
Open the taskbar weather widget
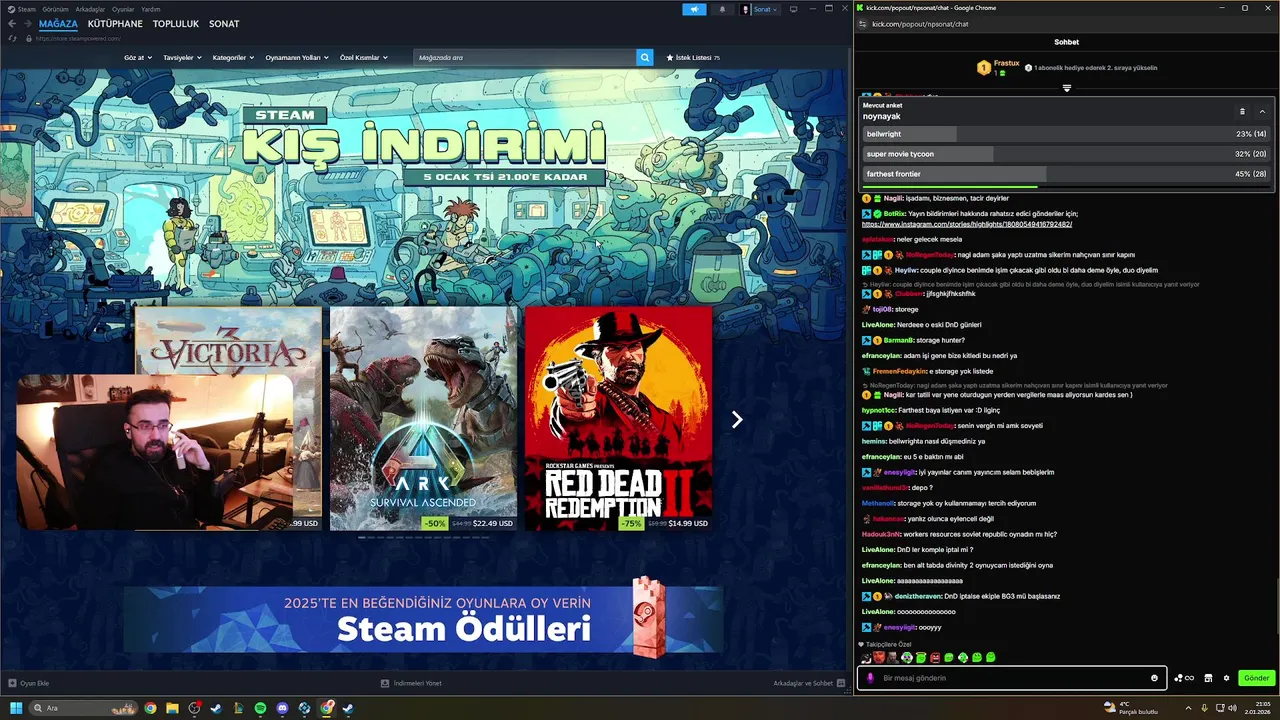1130,708
